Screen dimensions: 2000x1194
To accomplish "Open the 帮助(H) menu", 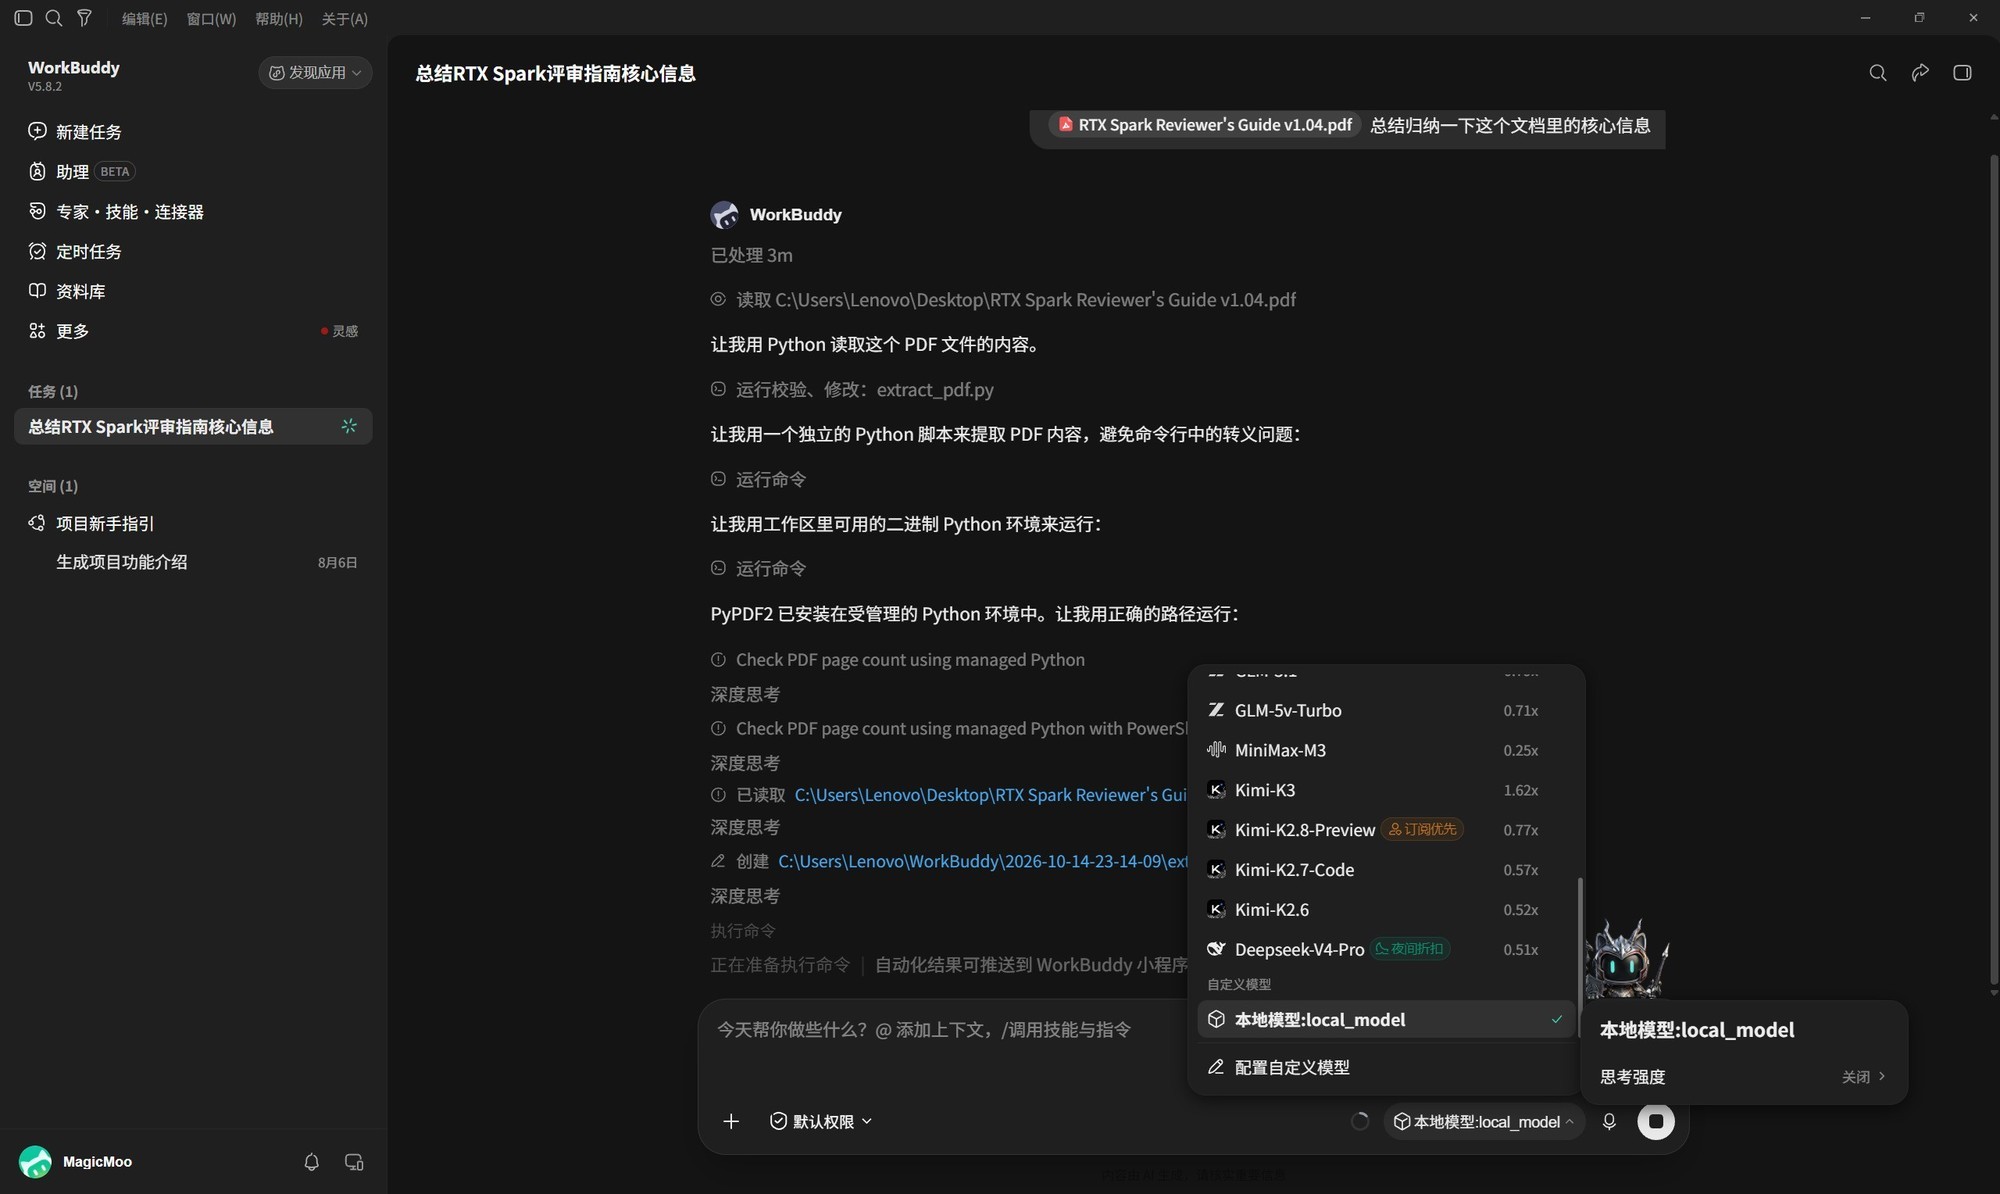I will tap(279, 19).
